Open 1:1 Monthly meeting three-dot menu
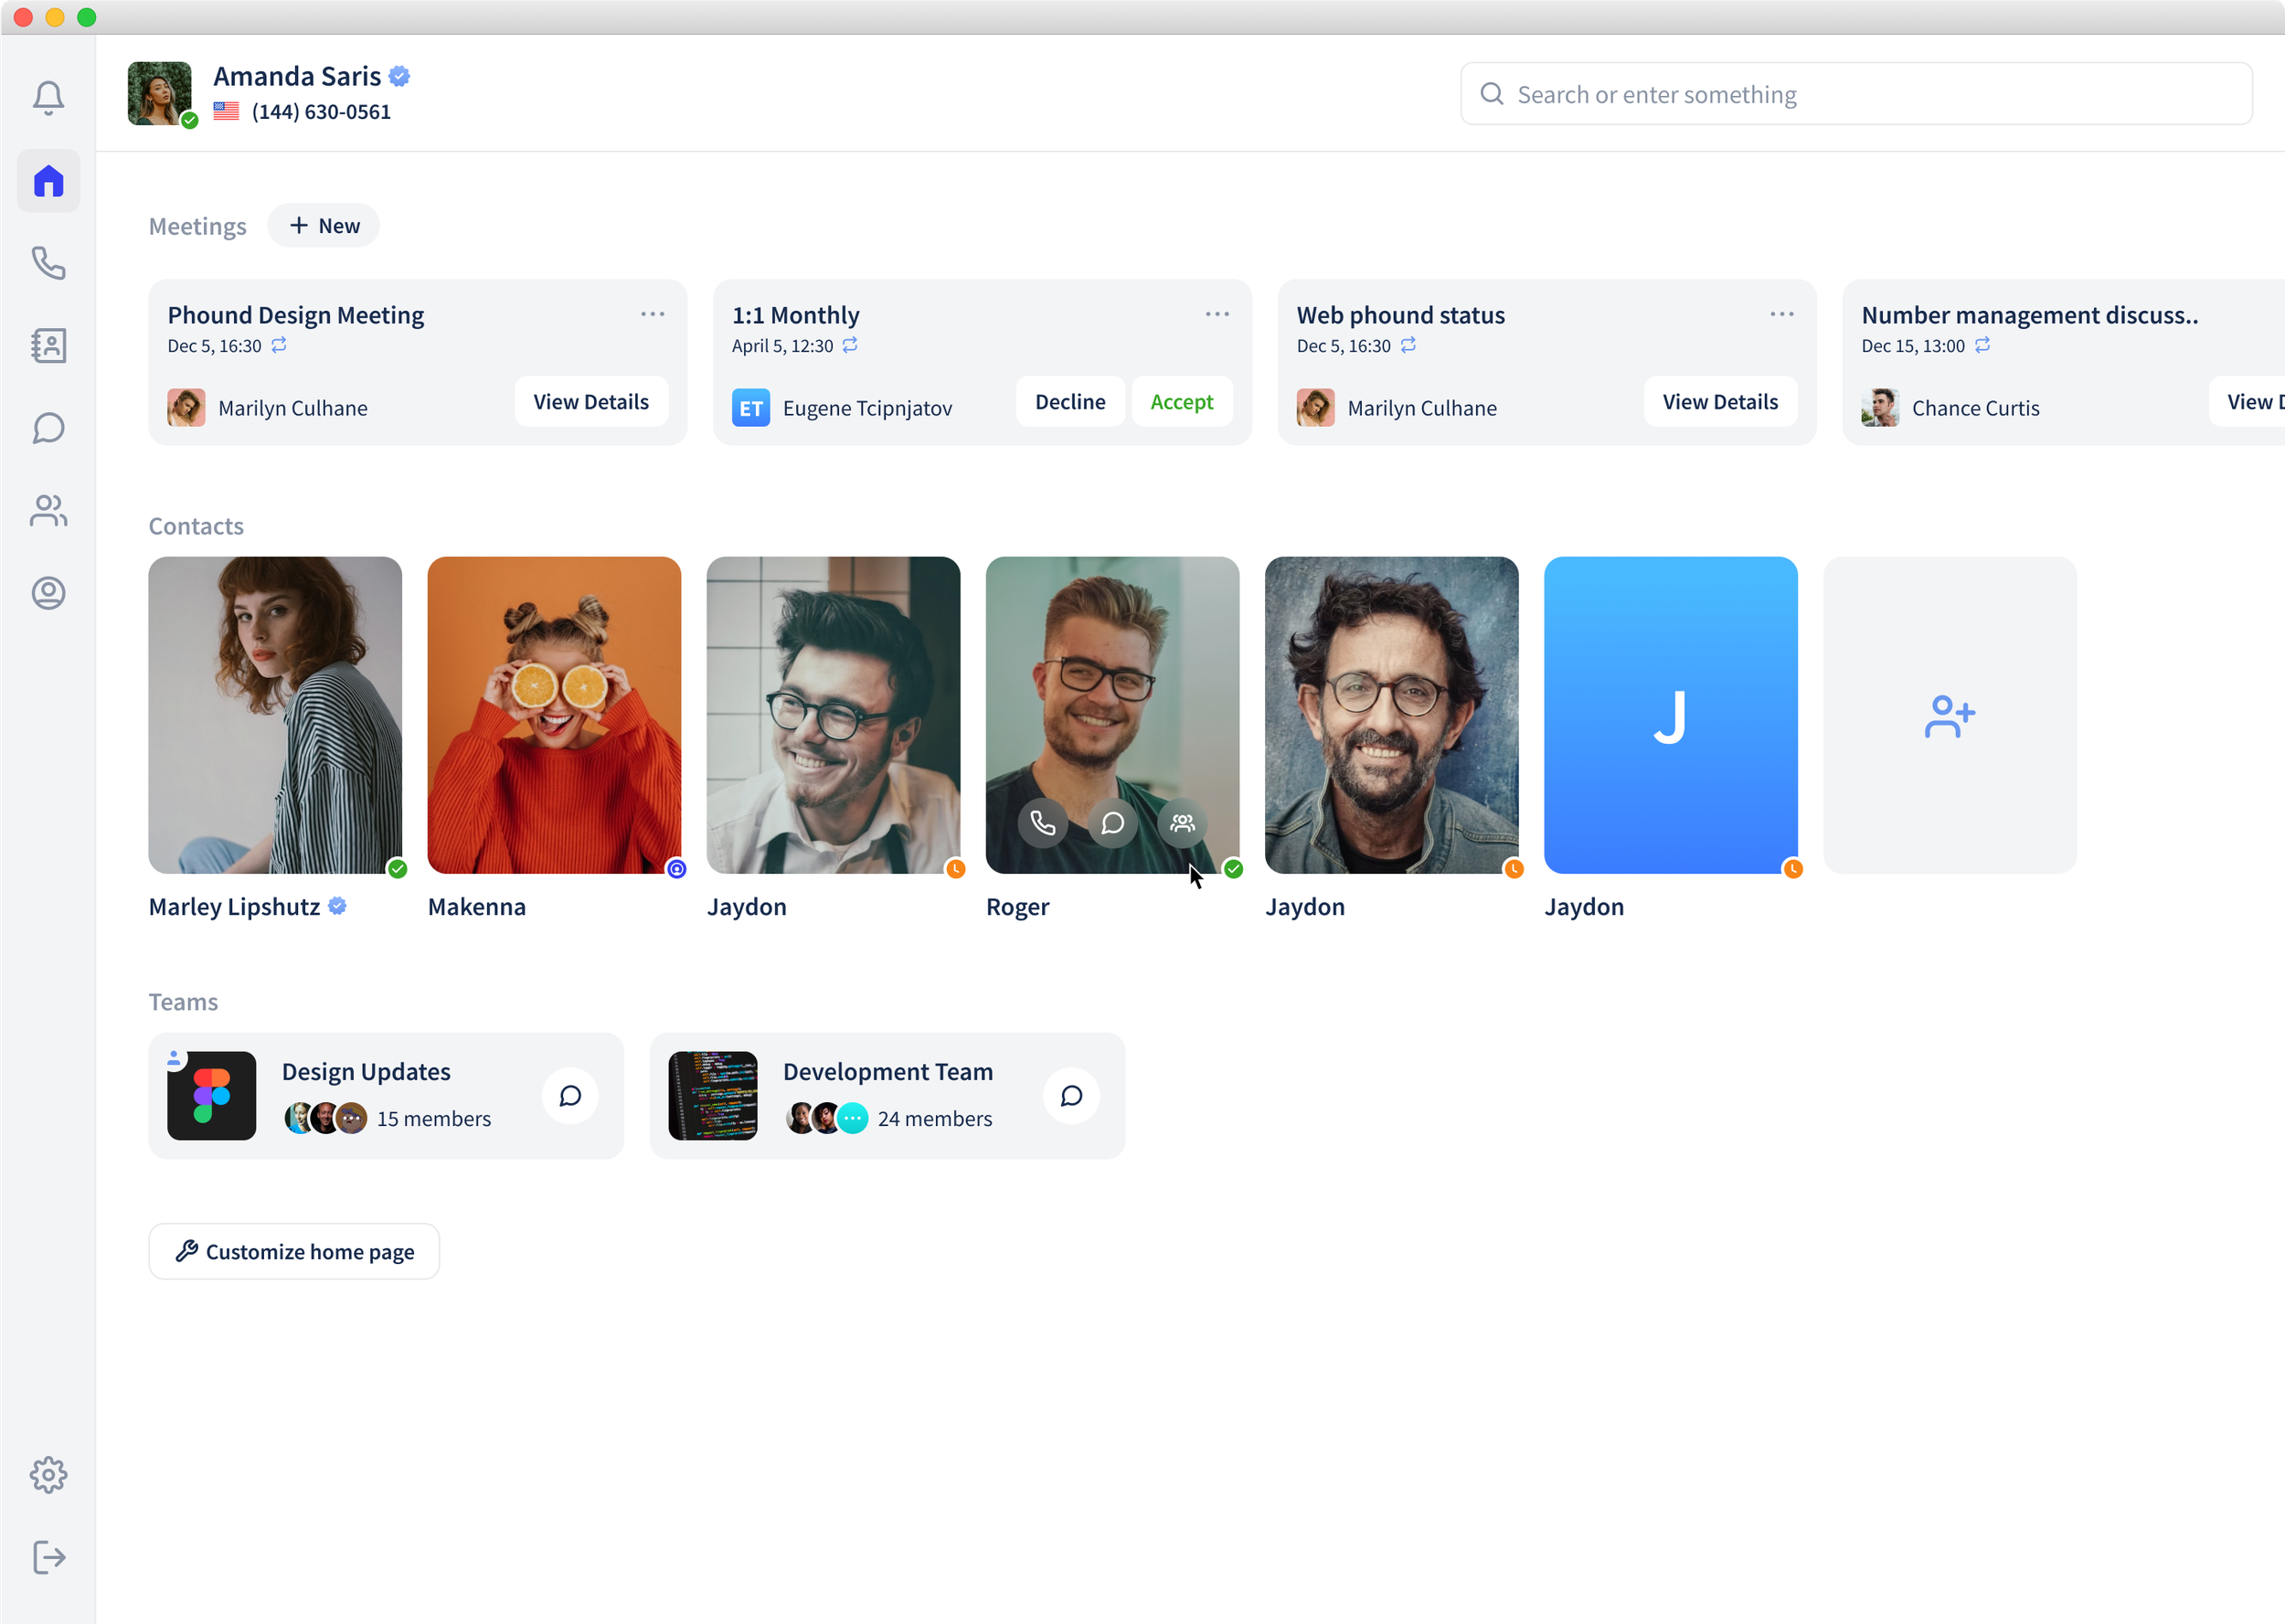Viewport: 2285px width, 1624px height. 1217,314
